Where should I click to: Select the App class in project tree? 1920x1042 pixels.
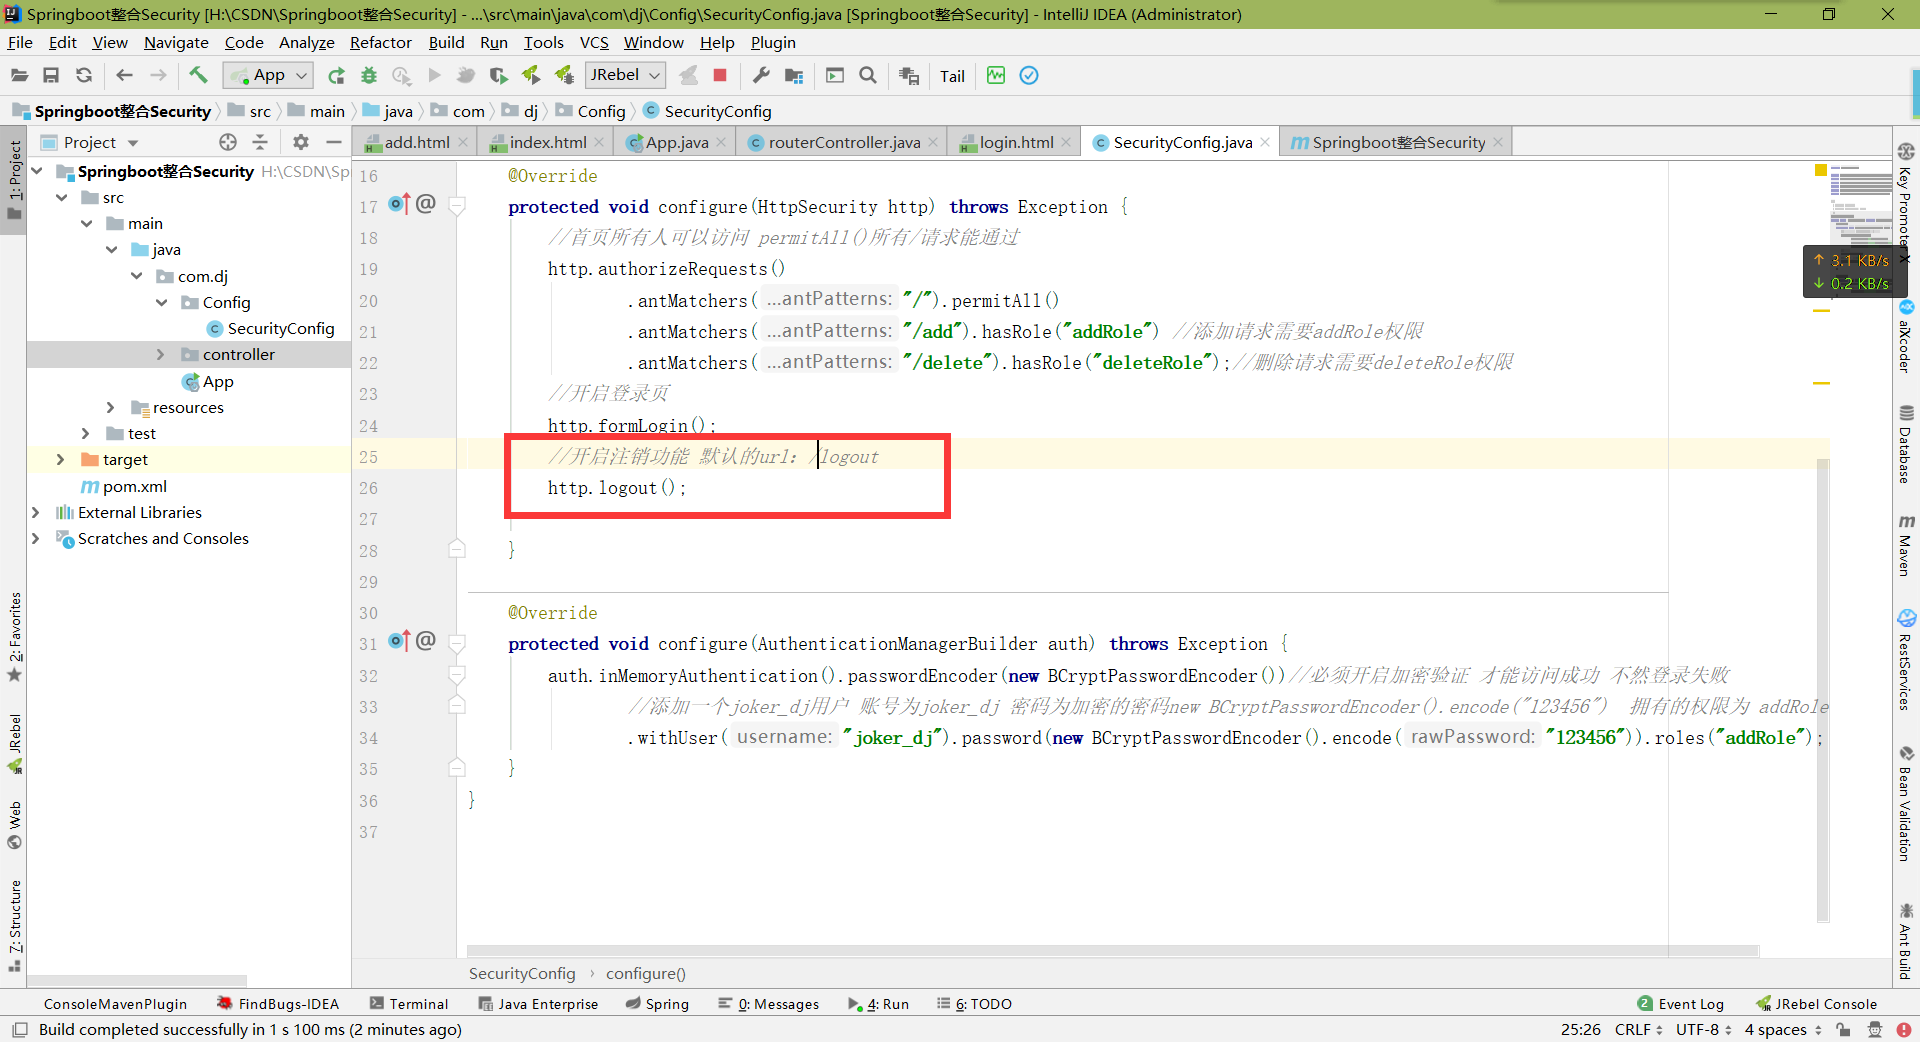click(208, 382)
